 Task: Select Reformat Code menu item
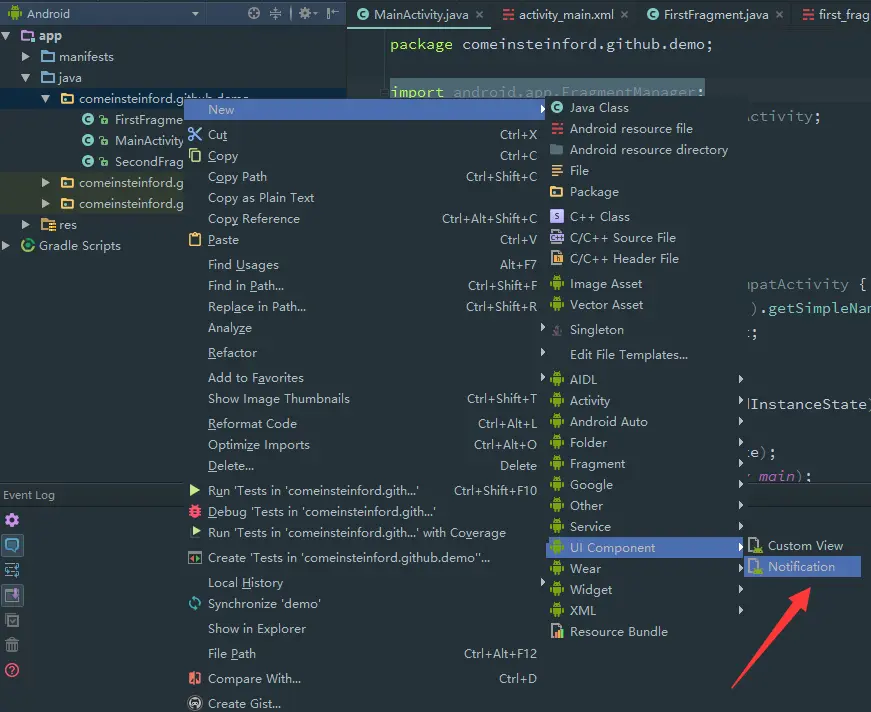(366, 423)
